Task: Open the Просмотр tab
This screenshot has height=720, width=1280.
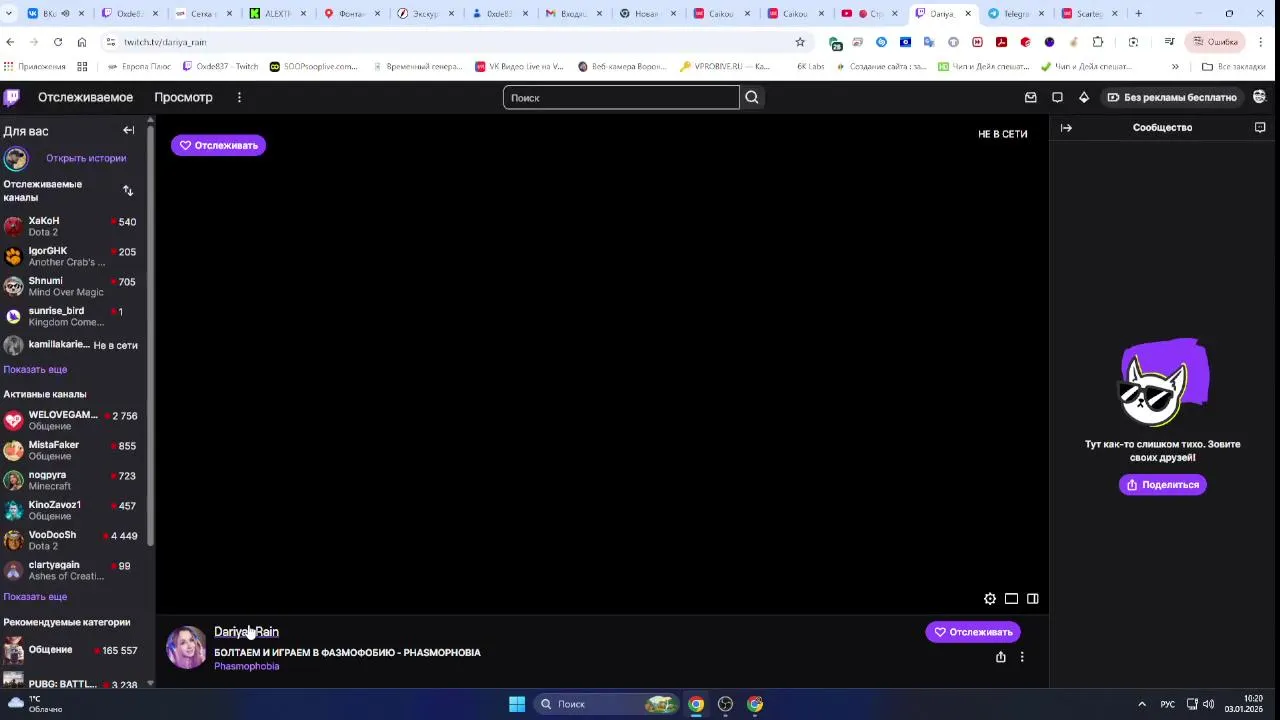Action: coord(183,97)
